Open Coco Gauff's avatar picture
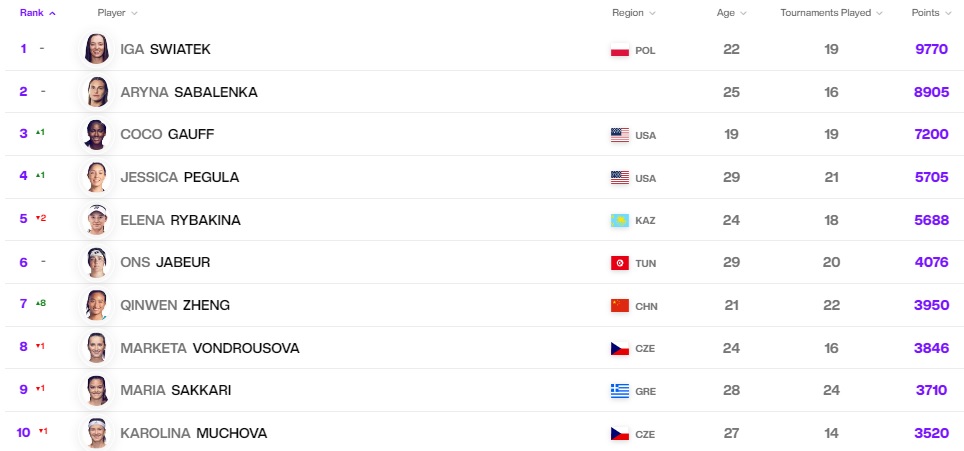 tap(97, 135)
